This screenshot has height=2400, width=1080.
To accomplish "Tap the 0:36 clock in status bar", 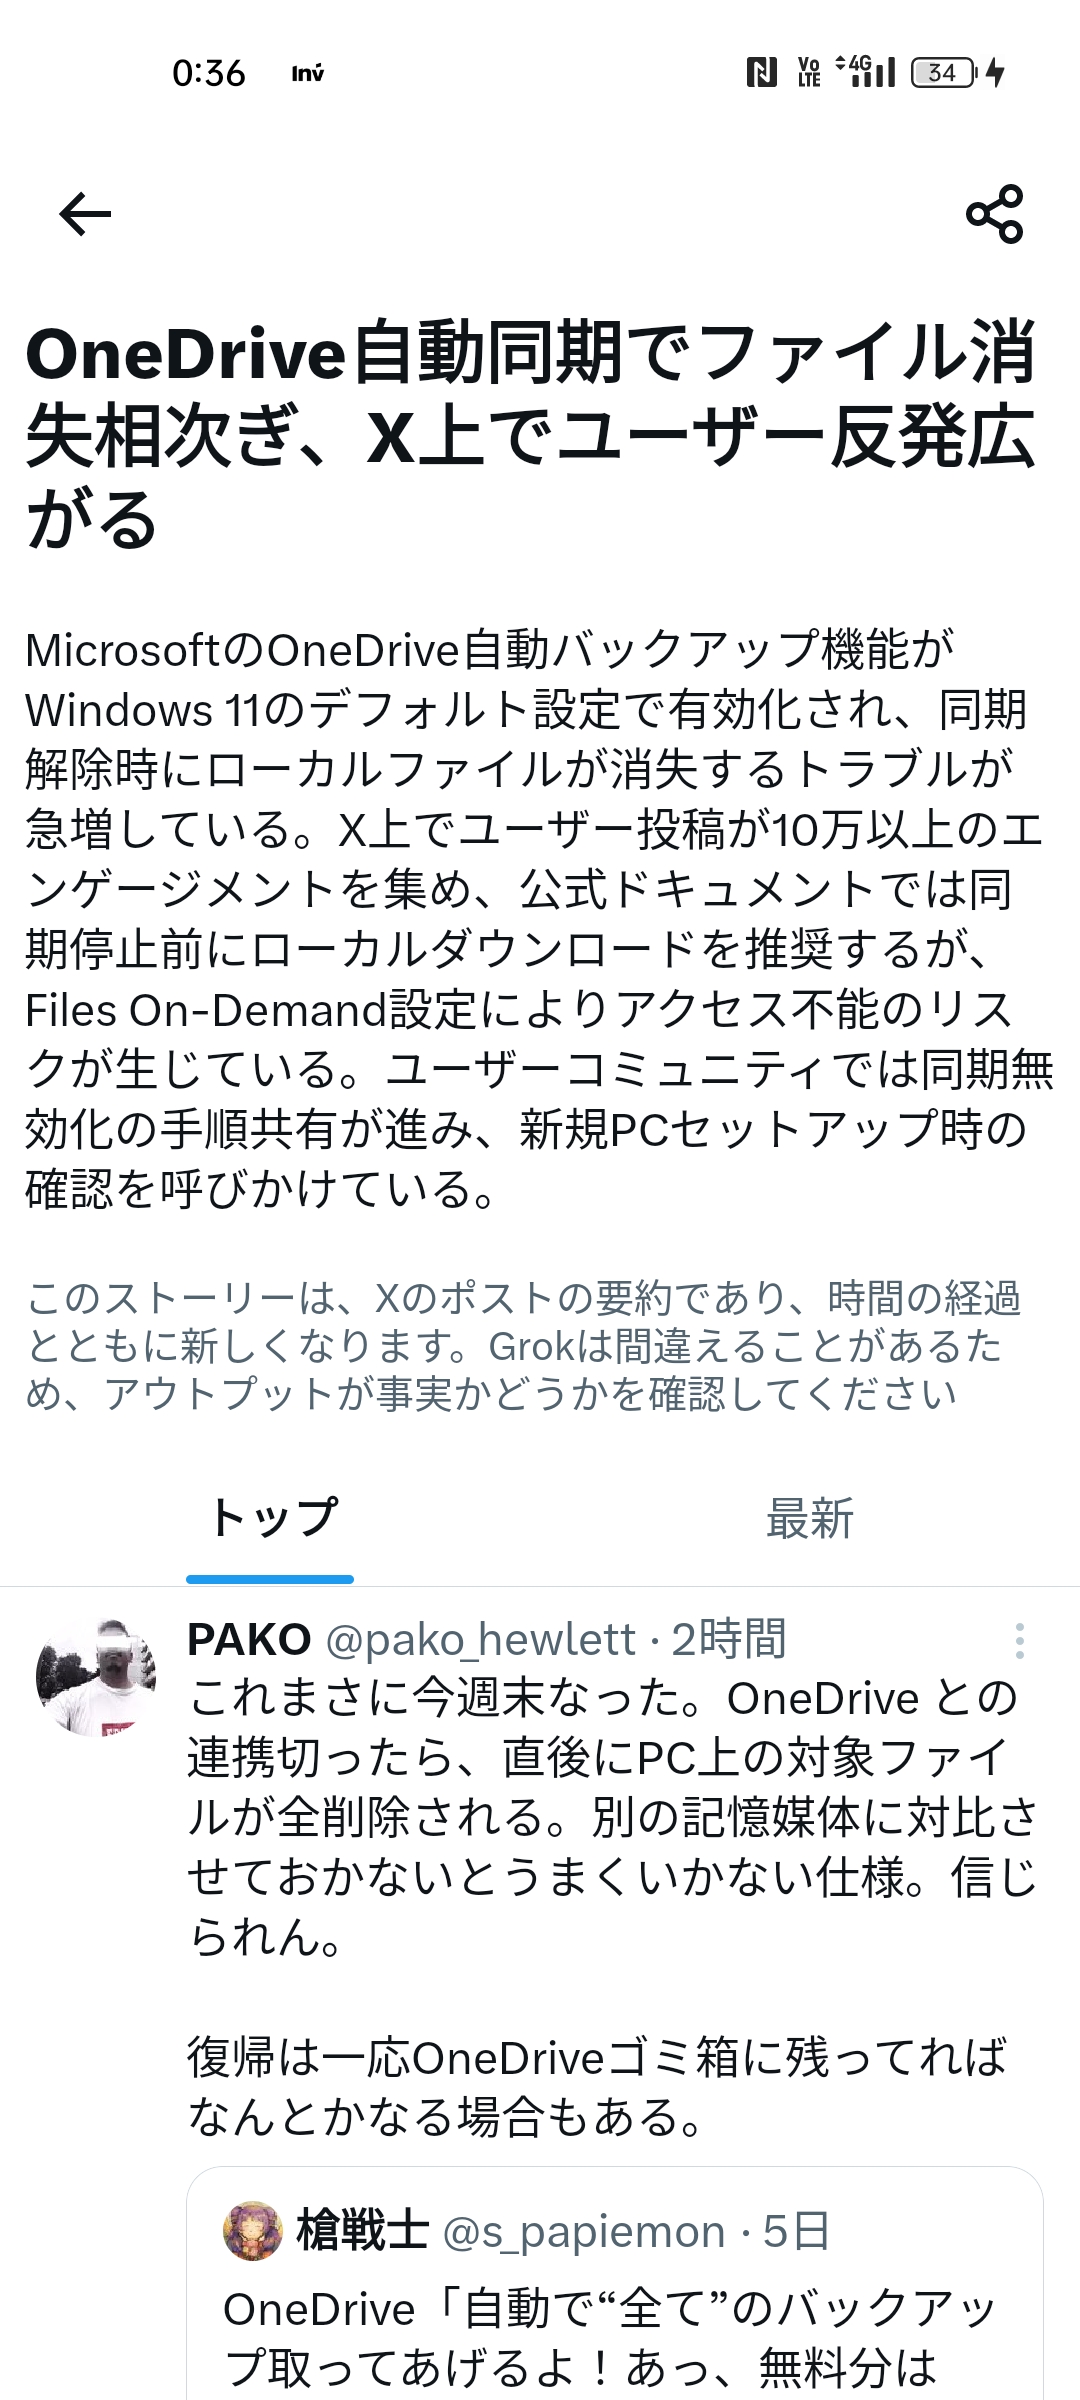I will click(x=208, y=73).
